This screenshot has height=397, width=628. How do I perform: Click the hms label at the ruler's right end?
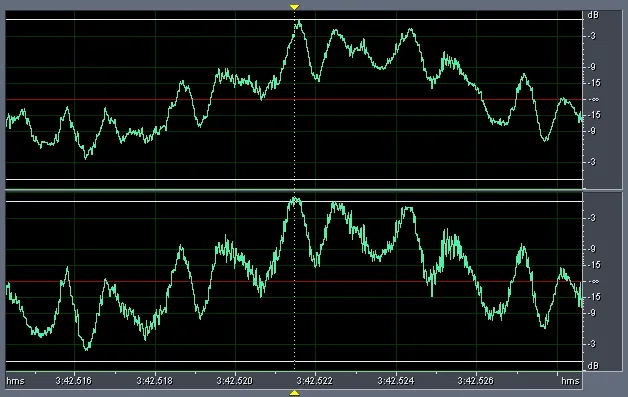[x=570, y=381]
